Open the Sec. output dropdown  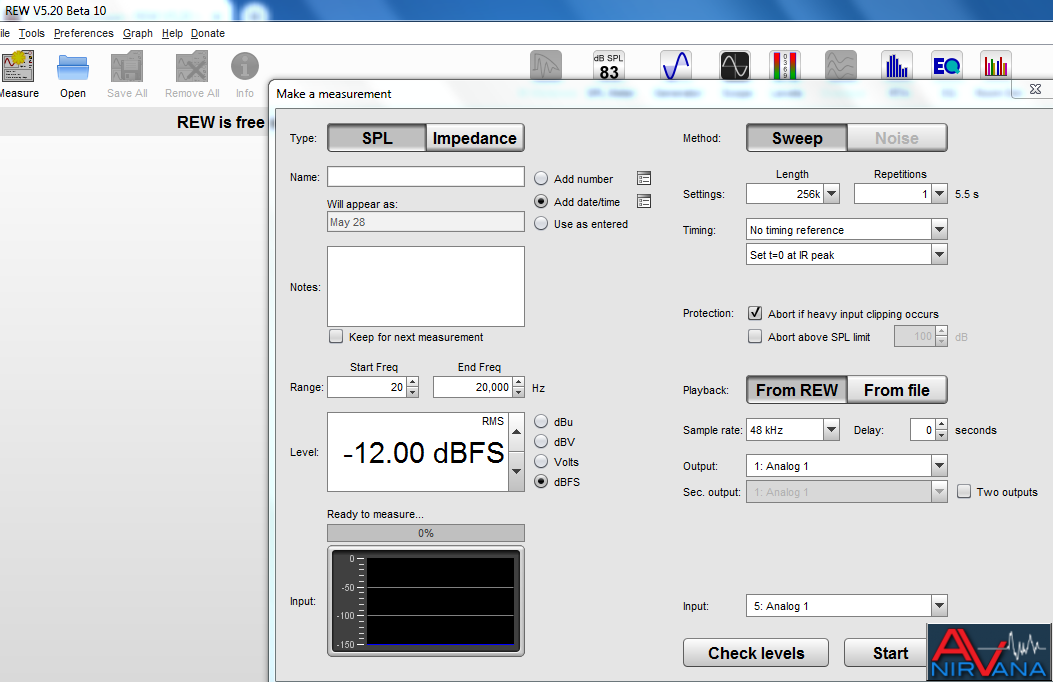click(940, 492)
